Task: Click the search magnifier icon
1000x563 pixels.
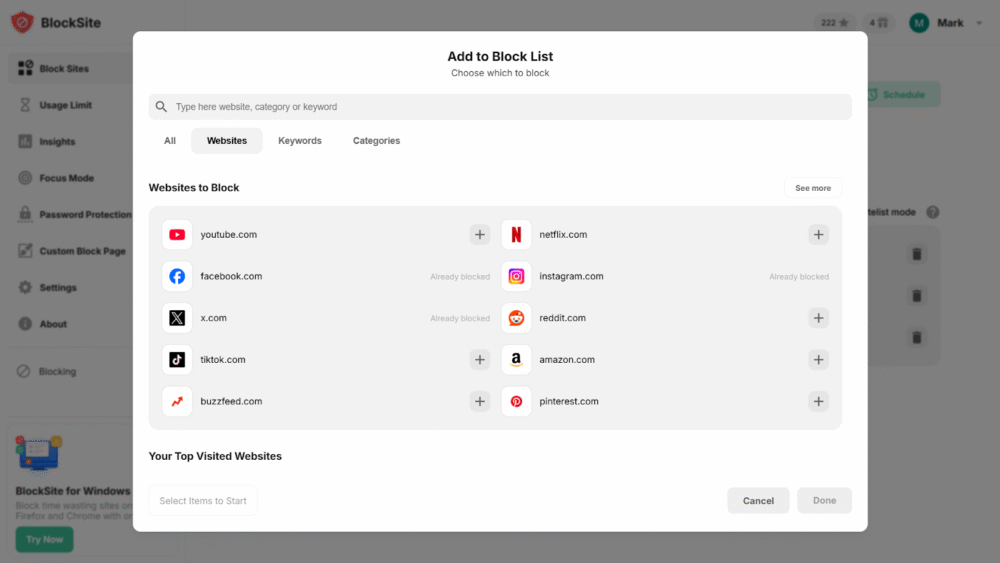Action: tap(162, 107)
